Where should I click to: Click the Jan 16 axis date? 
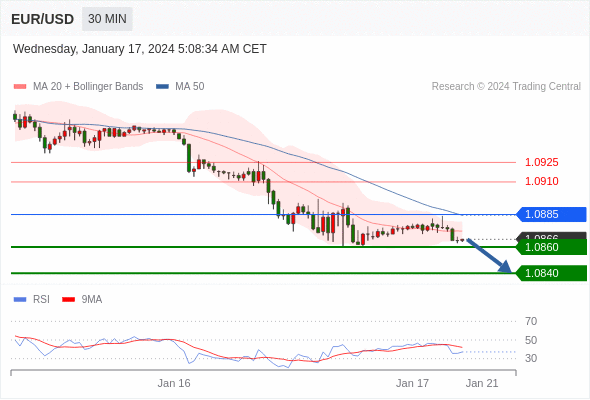[174, 383]
